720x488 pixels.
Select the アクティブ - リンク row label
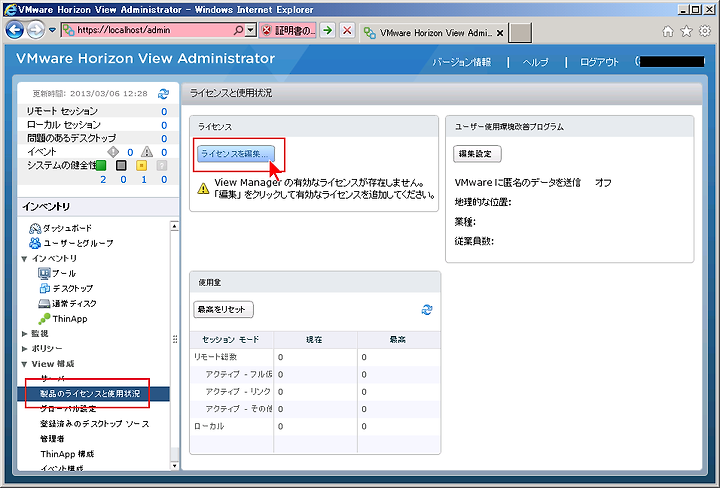tap(238, 392)
